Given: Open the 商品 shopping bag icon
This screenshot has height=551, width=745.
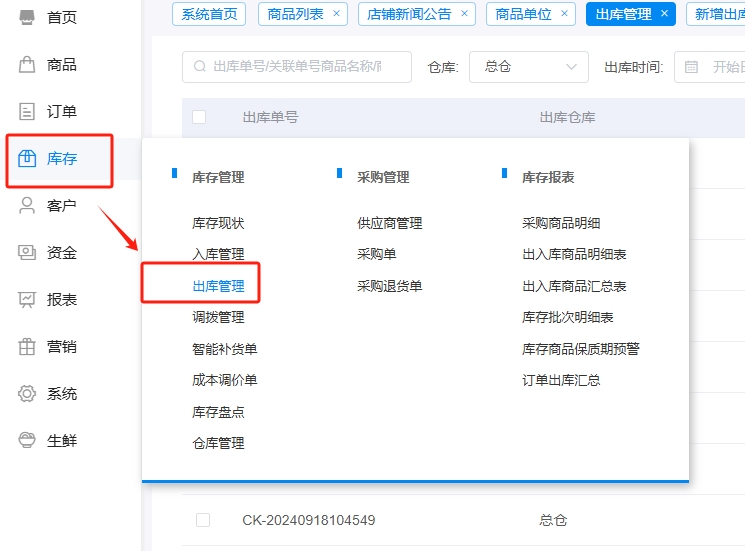Looking at the screenshot, I should pyautogui.click(x=27, y=64).
